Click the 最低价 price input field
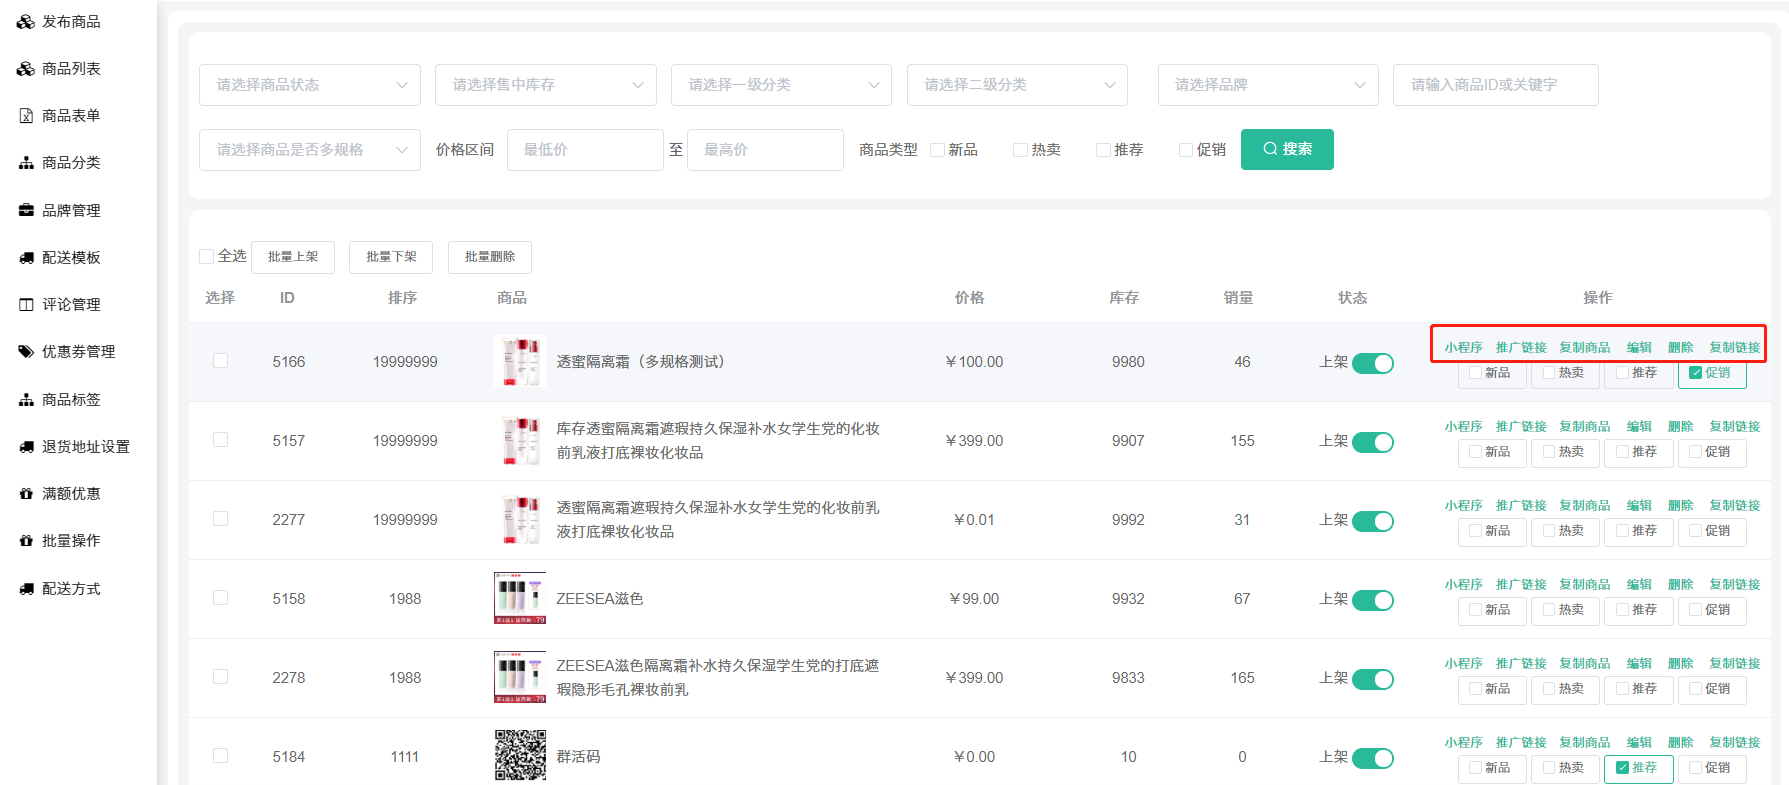The image size is (1789, 785). click(585, 150)
